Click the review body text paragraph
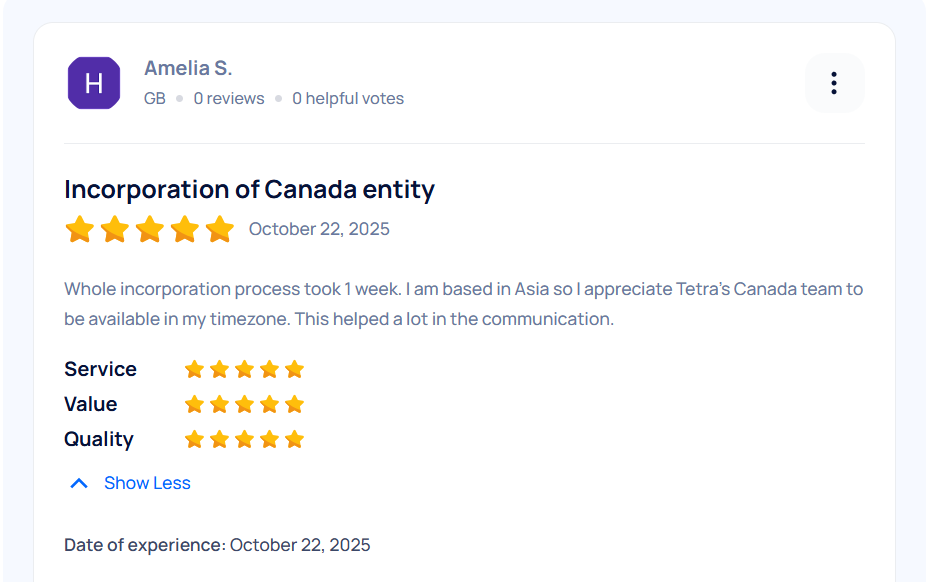The image size is (932, 582). point(463,304)
